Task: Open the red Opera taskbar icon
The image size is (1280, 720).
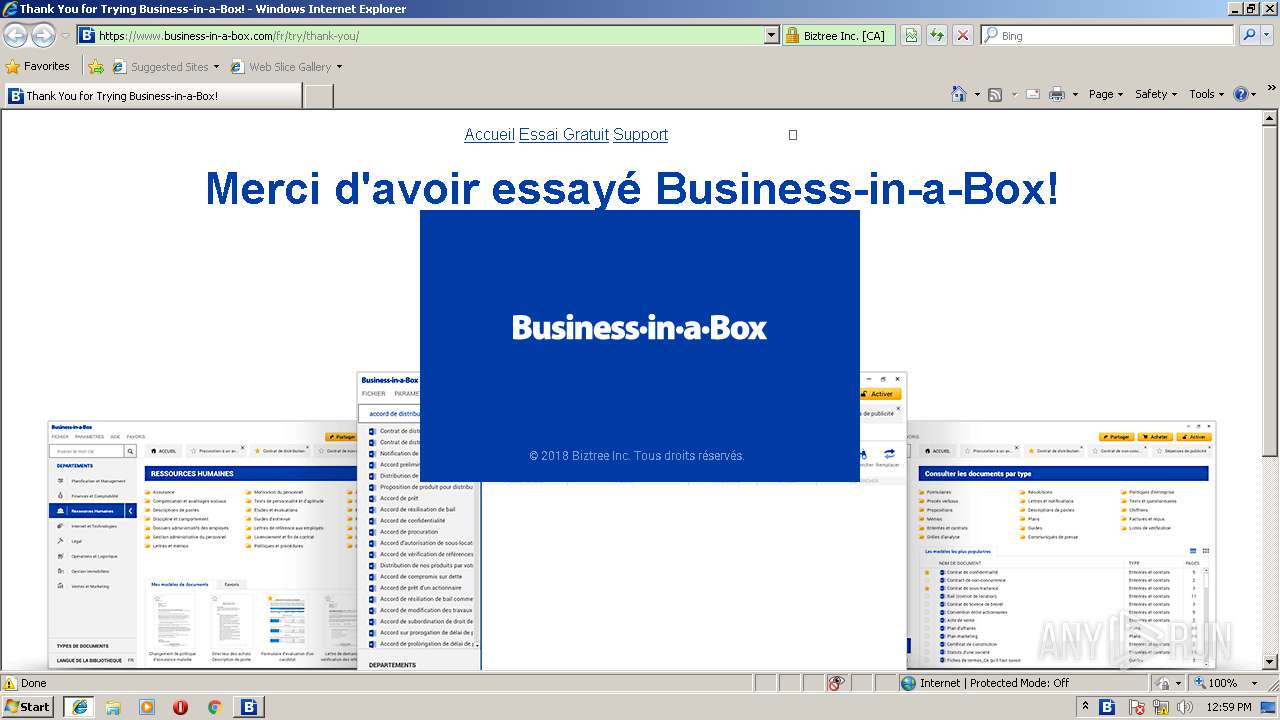Action: [x=181, y=707]
